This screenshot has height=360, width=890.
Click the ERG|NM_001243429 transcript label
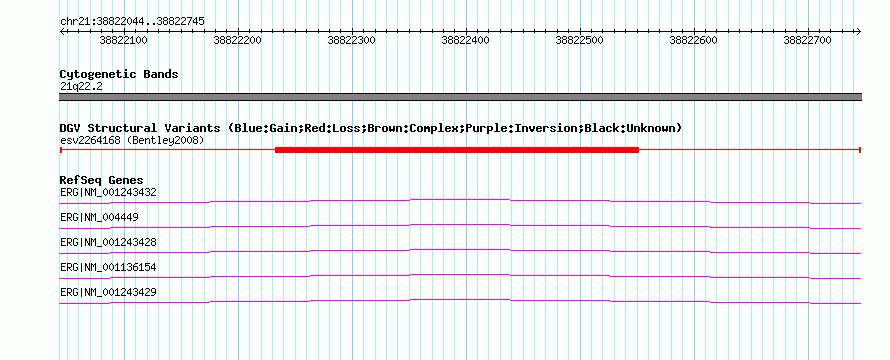point(108,292)
